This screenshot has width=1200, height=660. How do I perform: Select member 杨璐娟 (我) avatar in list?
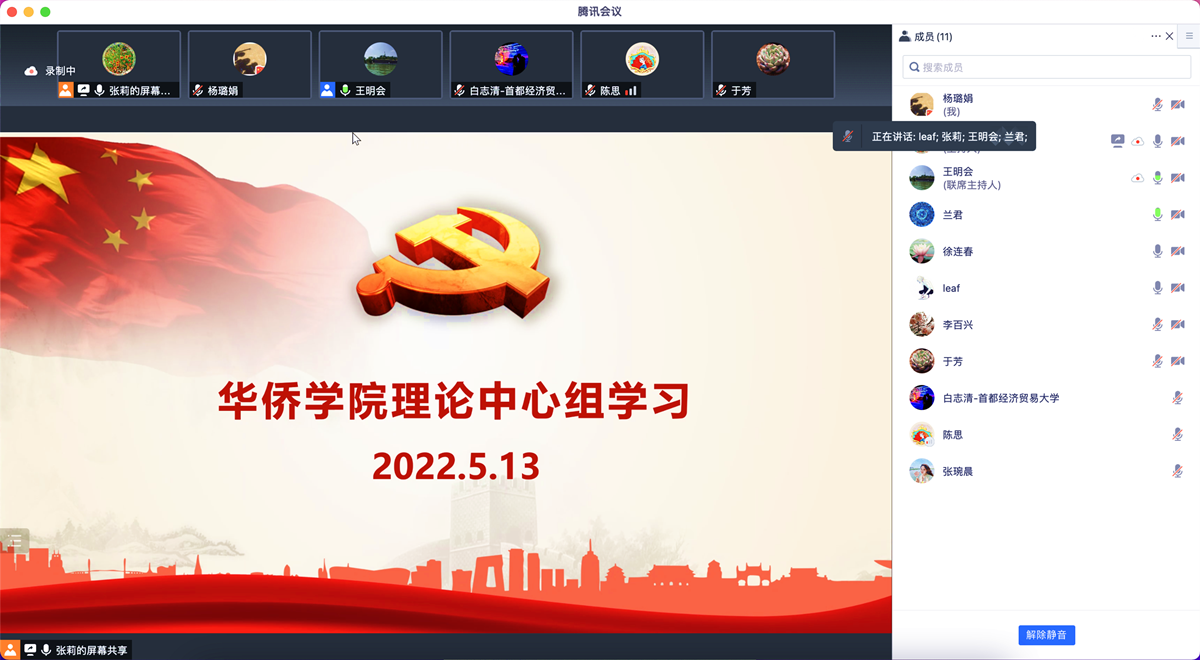922,105
